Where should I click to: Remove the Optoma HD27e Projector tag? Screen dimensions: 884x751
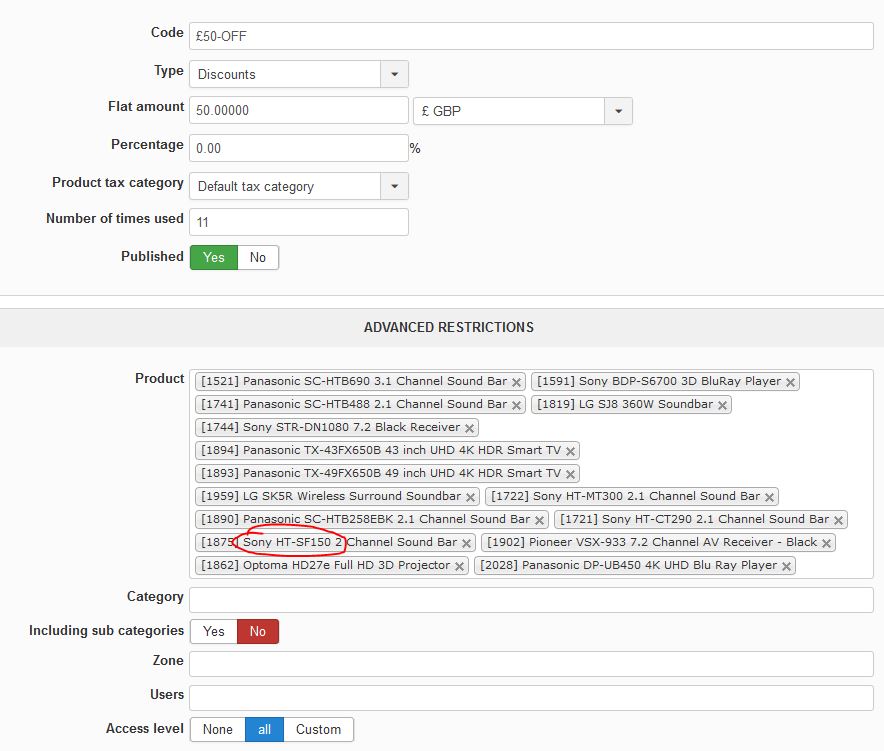click(x=459, y=566)
